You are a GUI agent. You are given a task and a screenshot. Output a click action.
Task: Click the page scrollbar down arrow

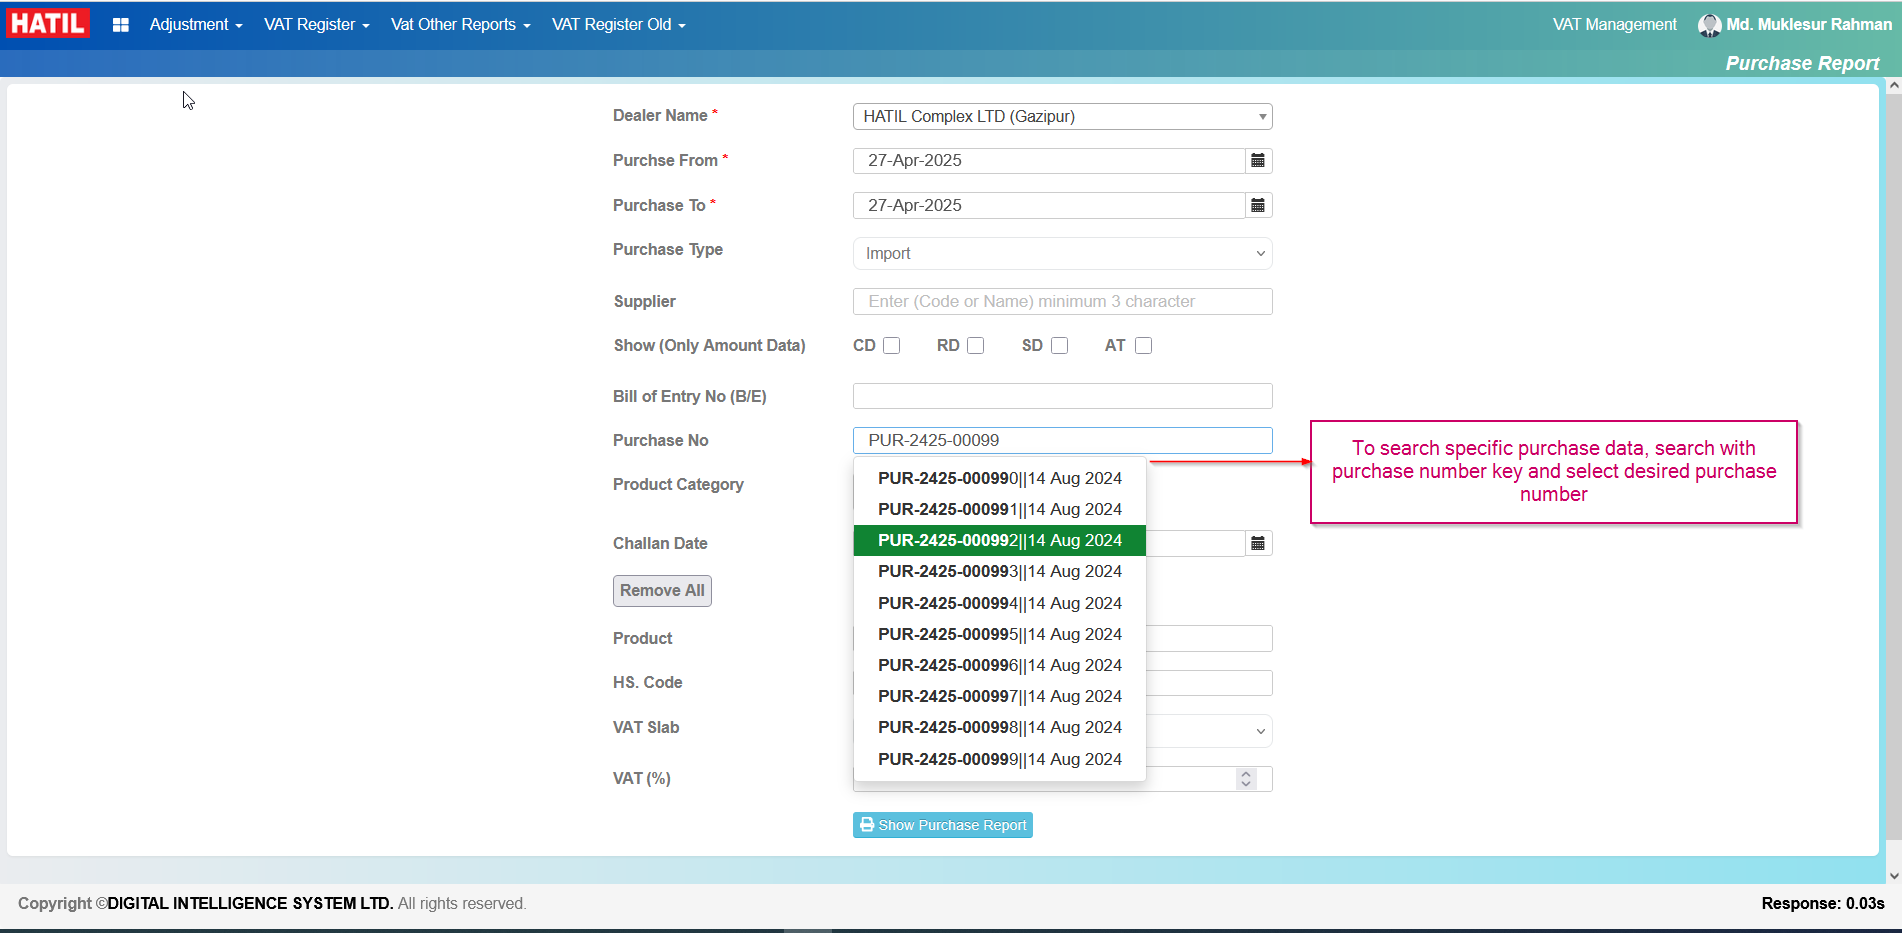click(x=1893, y=875)
